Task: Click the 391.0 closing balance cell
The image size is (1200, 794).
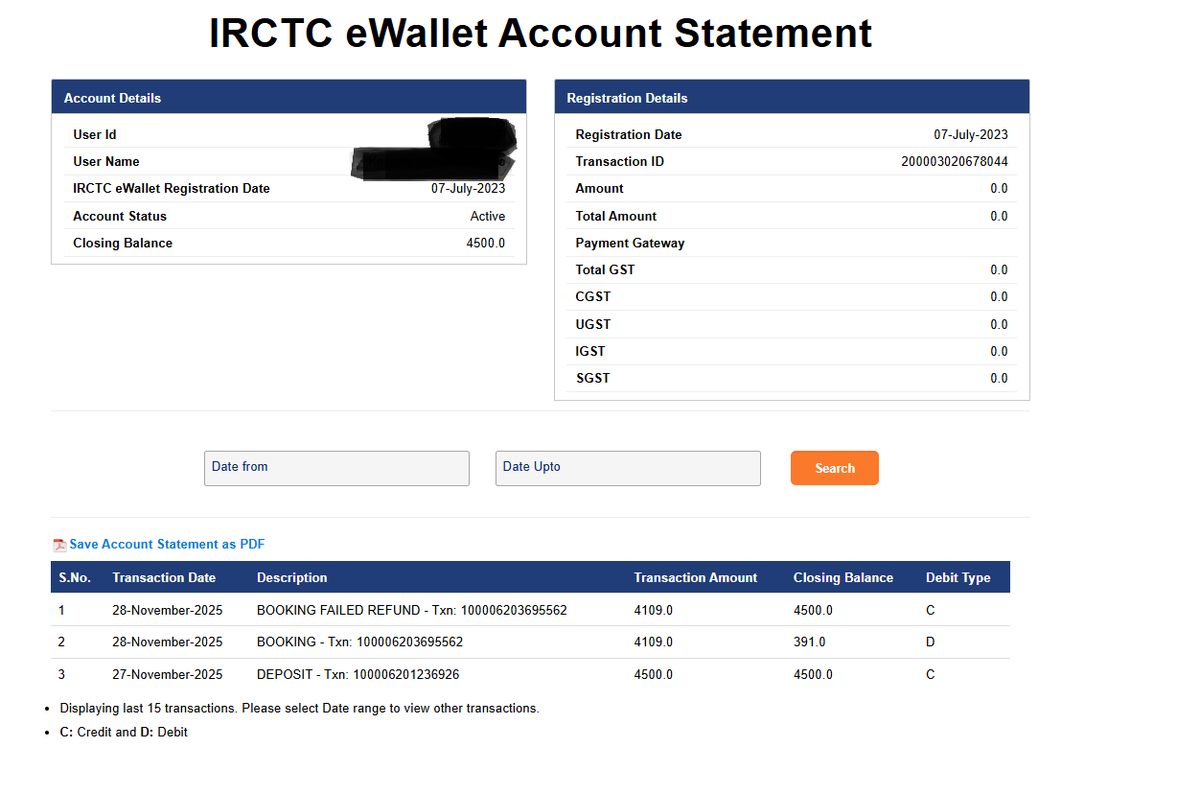Action: [809, 642]
